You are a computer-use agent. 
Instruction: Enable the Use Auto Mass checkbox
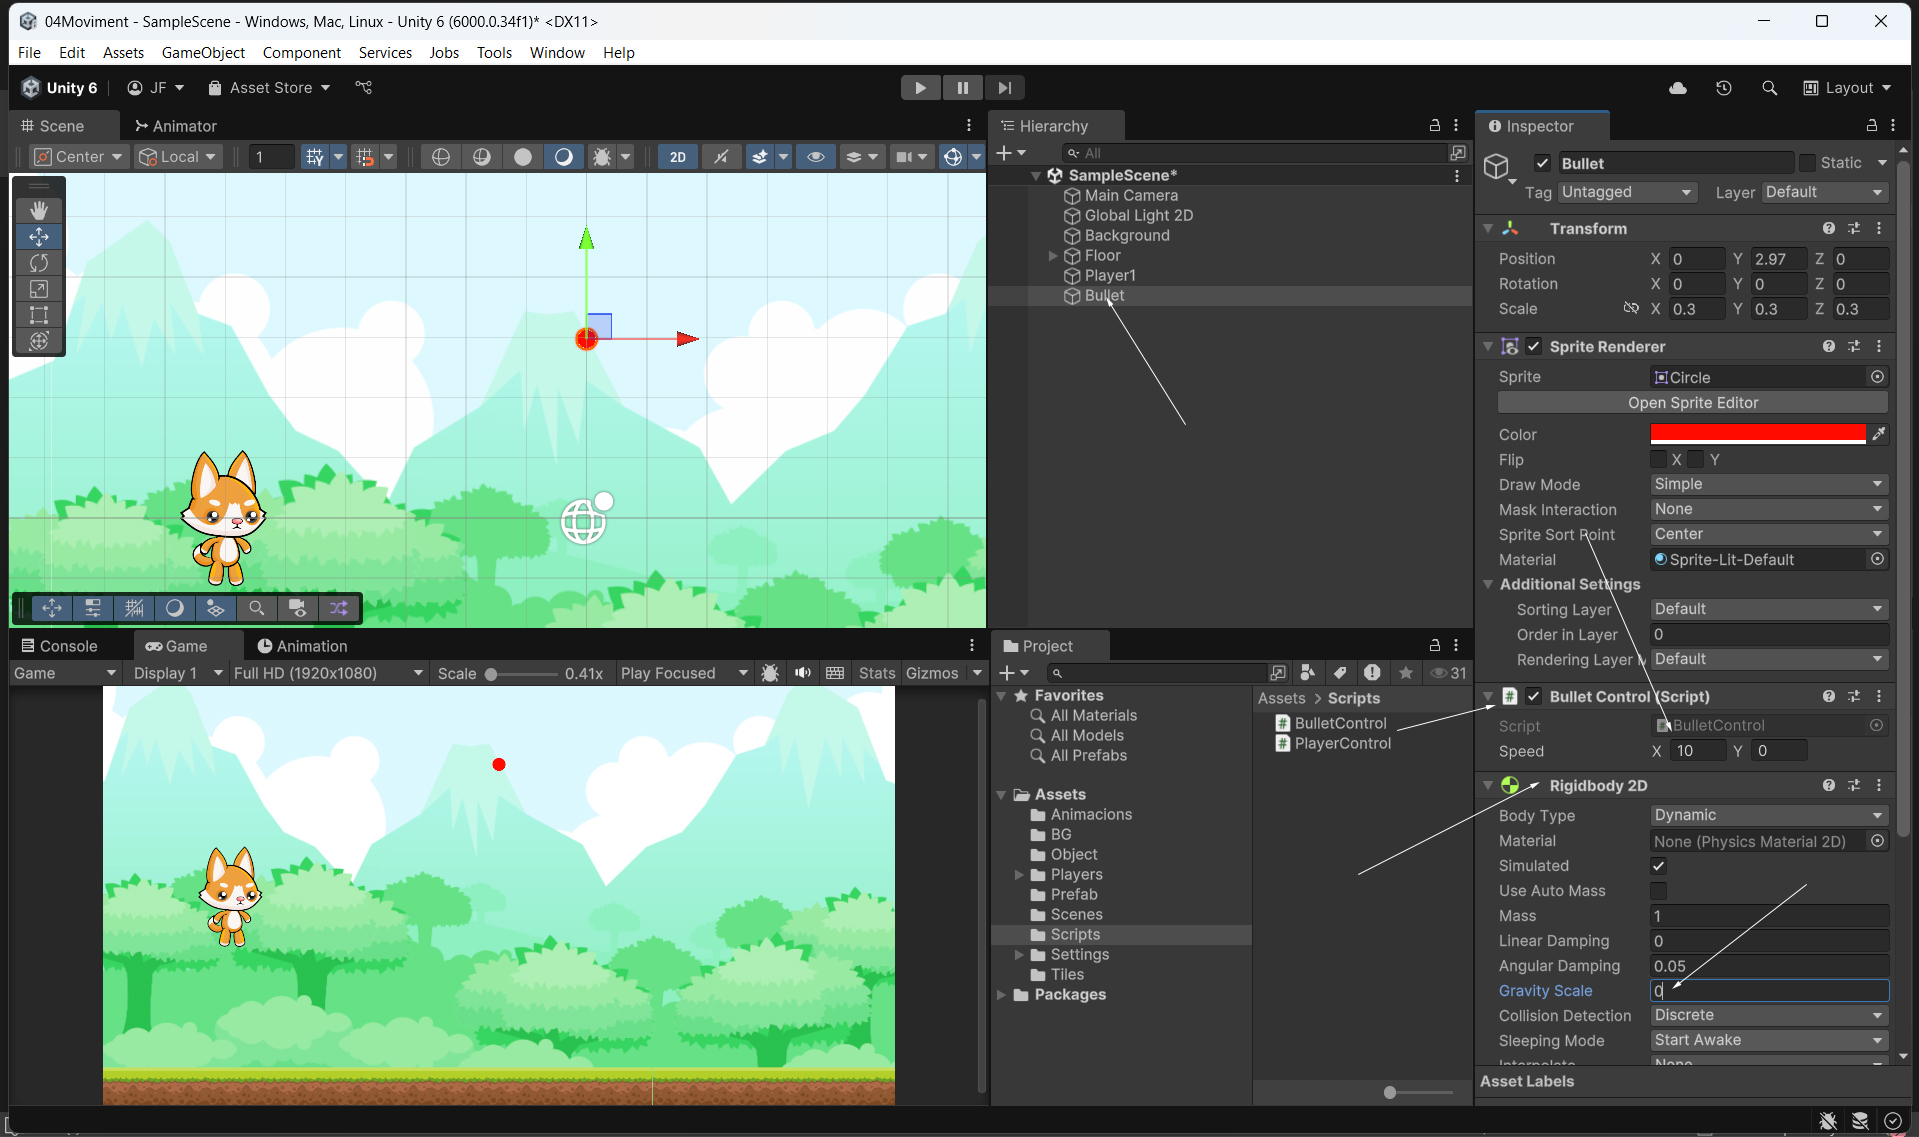point(1659,891)
